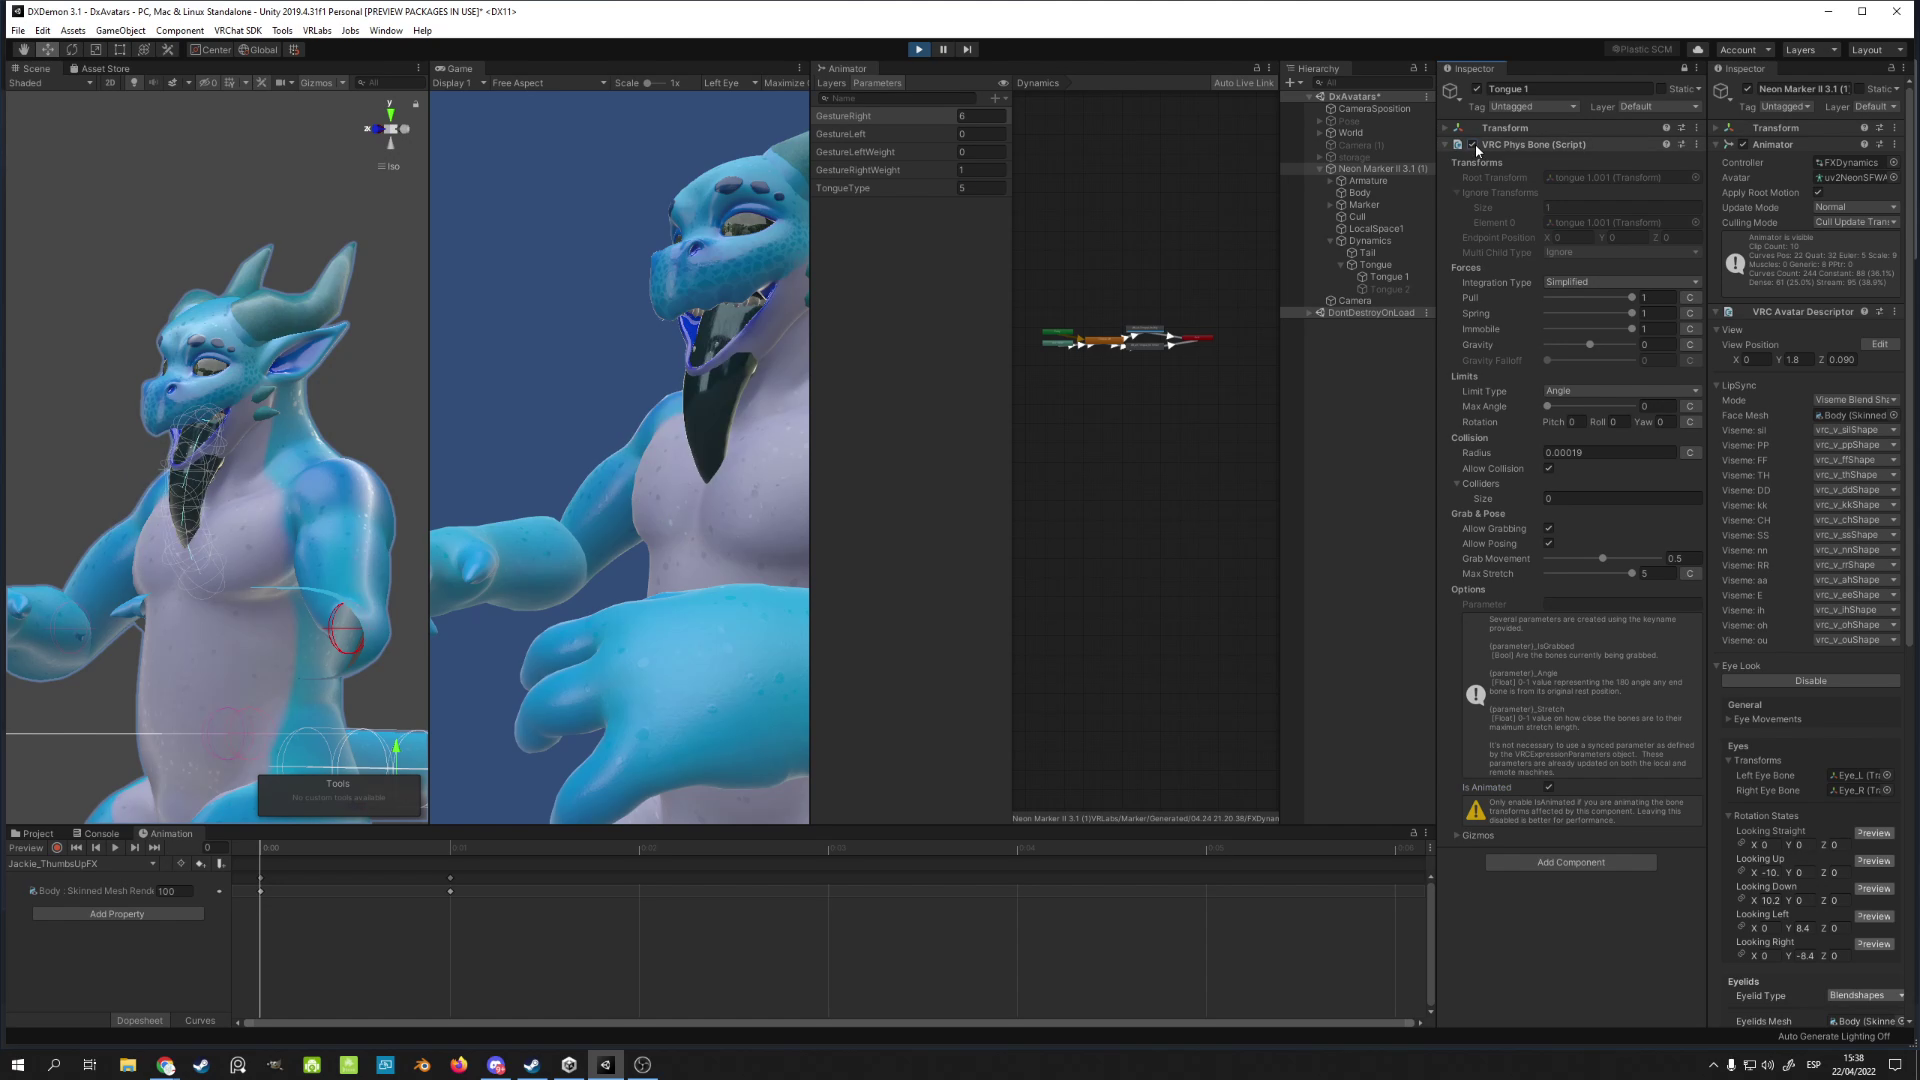Go to the next animation keyframe

click(134, 848)
